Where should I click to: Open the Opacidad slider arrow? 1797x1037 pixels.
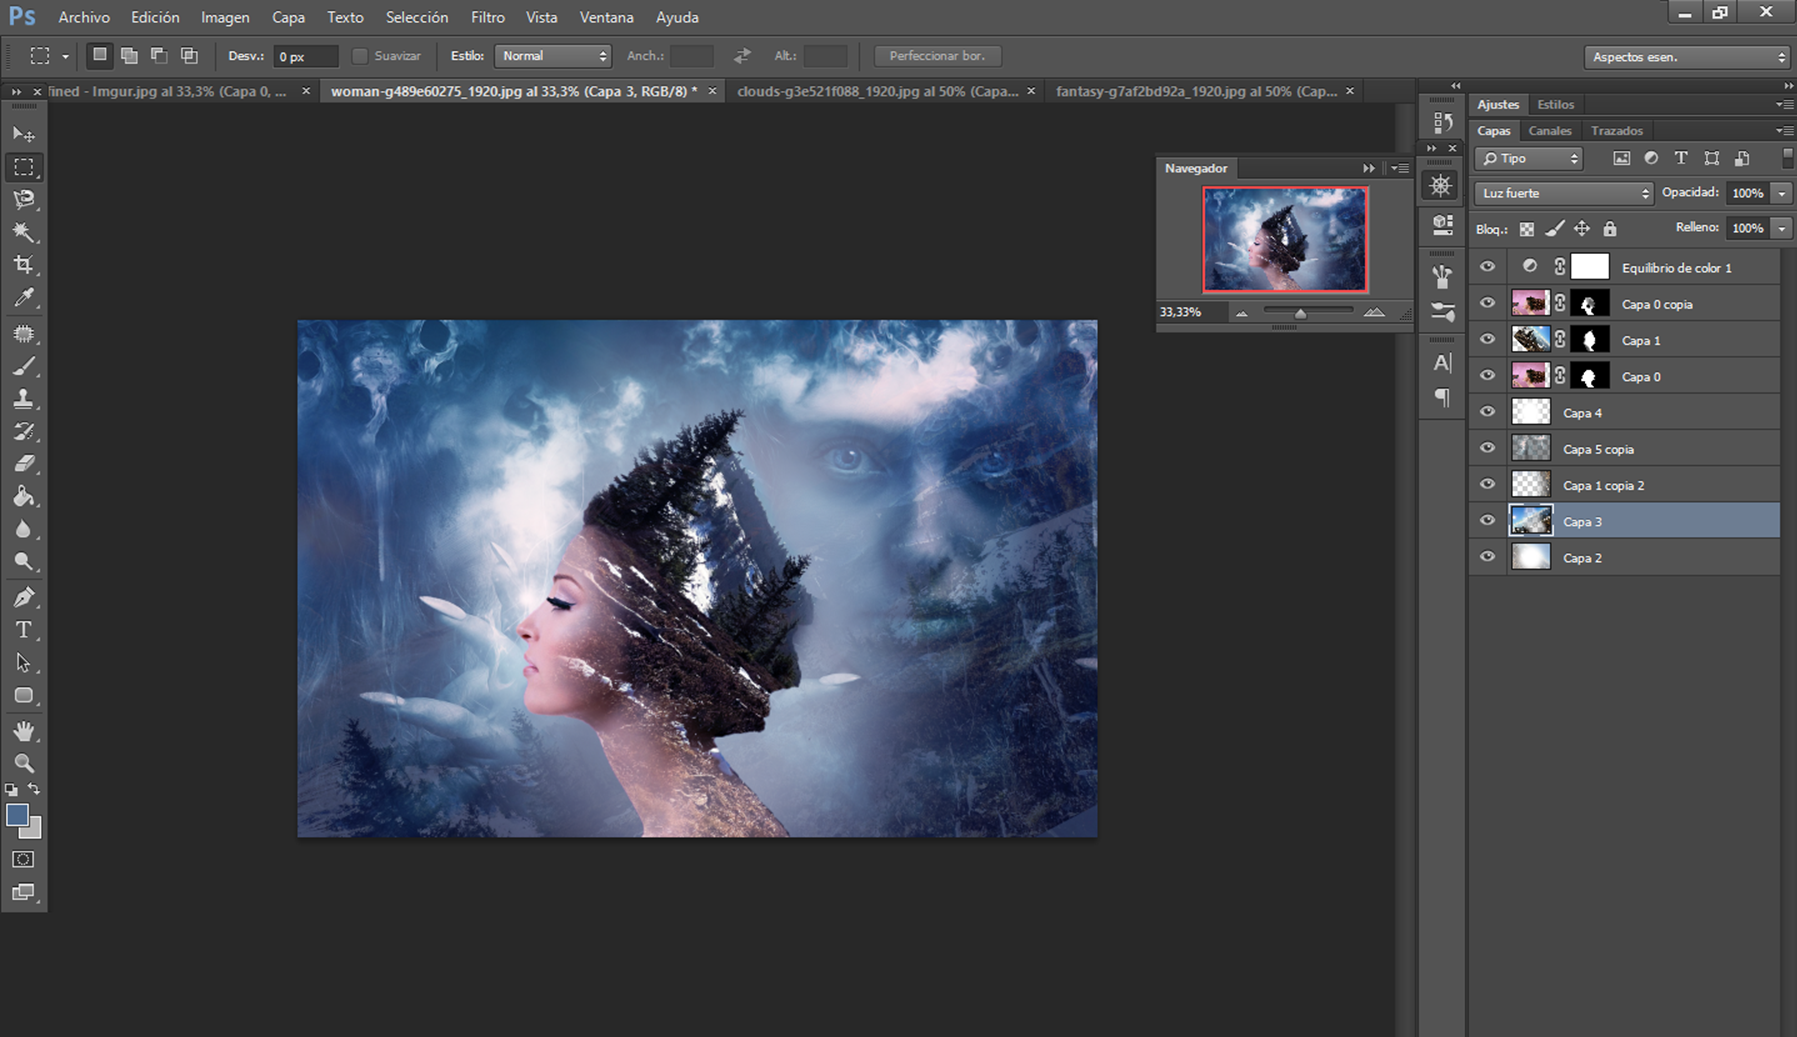point(1781,193)
